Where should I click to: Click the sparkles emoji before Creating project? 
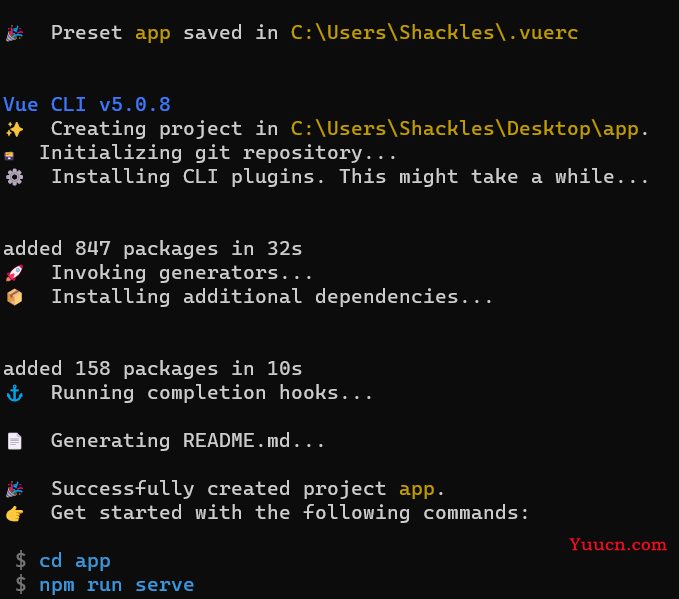coord(14,129)
